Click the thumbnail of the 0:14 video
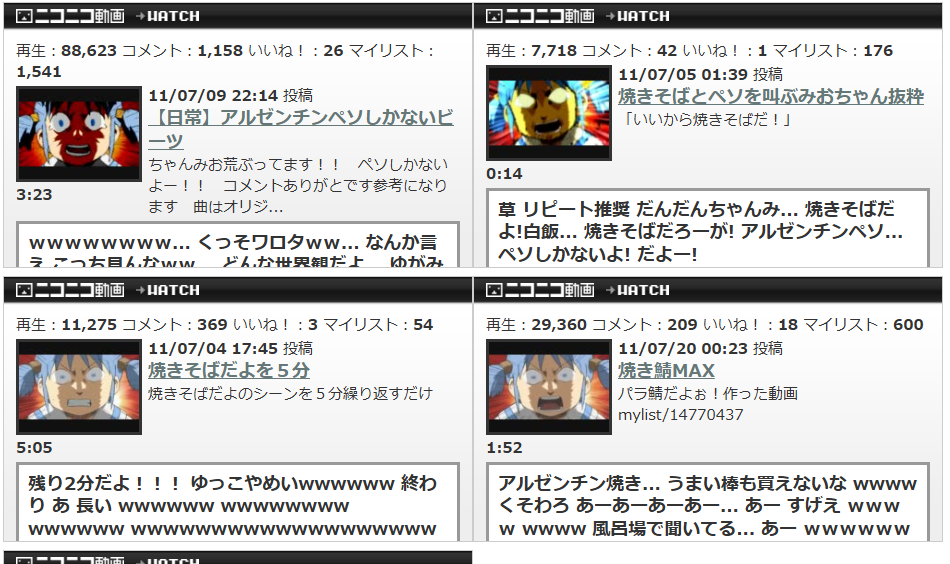 (548, 112)
